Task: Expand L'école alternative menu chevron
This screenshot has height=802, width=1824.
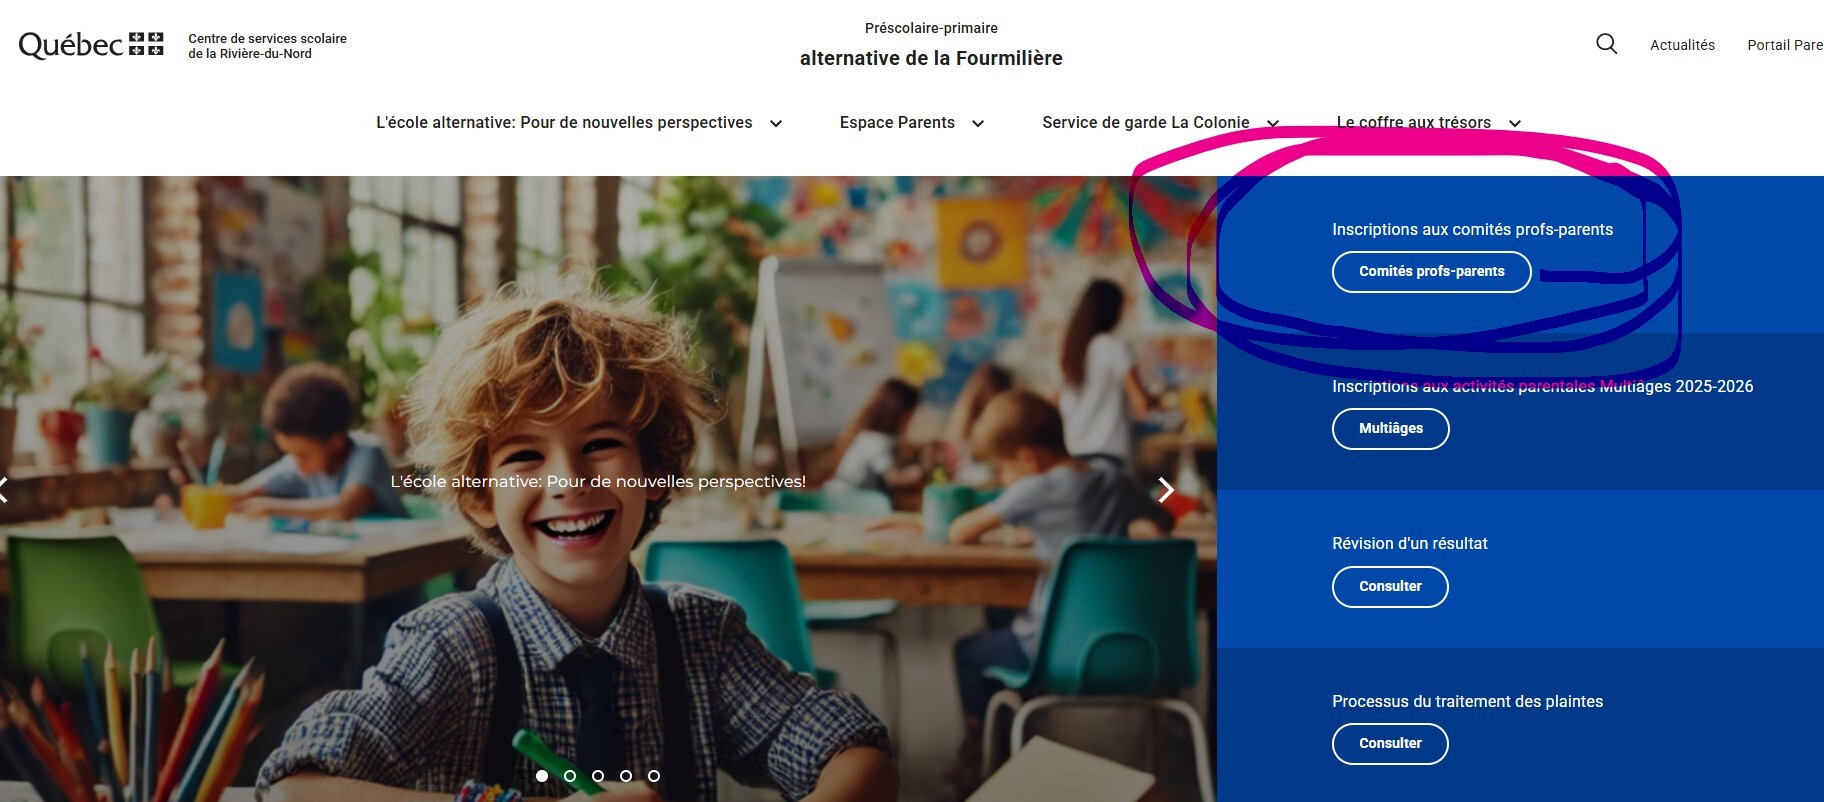Action: [x=776, y=124]
